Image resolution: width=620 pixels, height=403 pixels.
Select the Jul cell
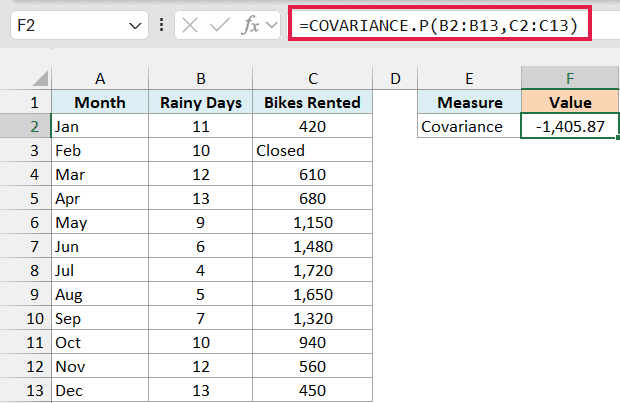[100, 271]
